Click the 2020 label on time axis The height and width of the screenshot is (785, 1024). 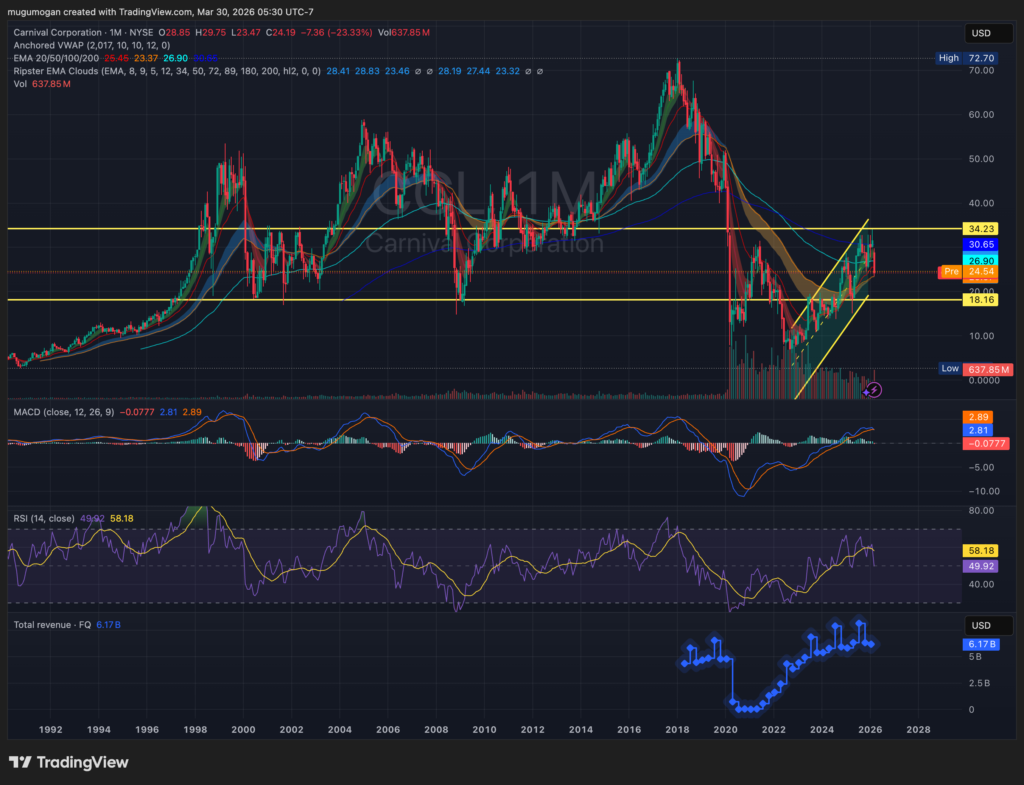tap(726, 730)
